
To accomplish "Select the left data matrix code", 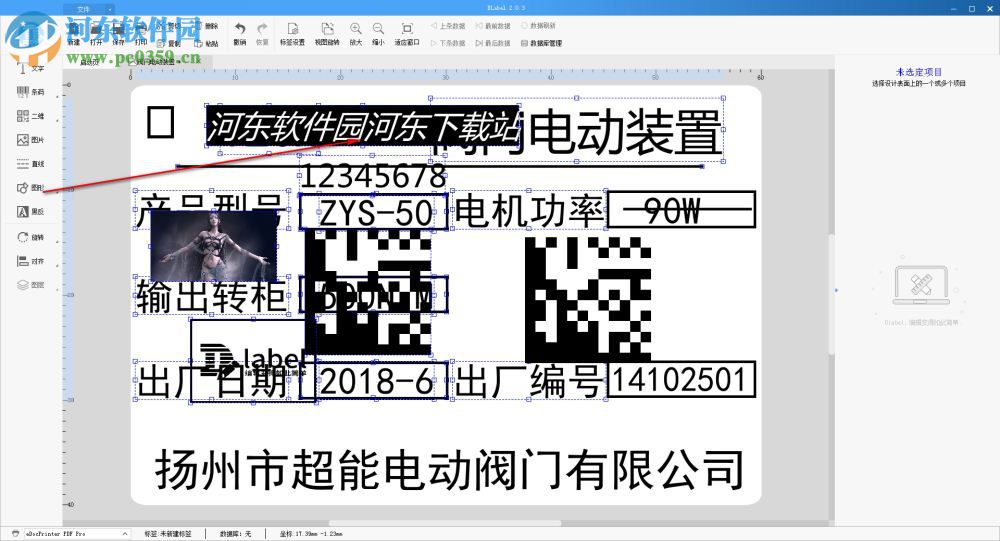I will tap(368, 293).
